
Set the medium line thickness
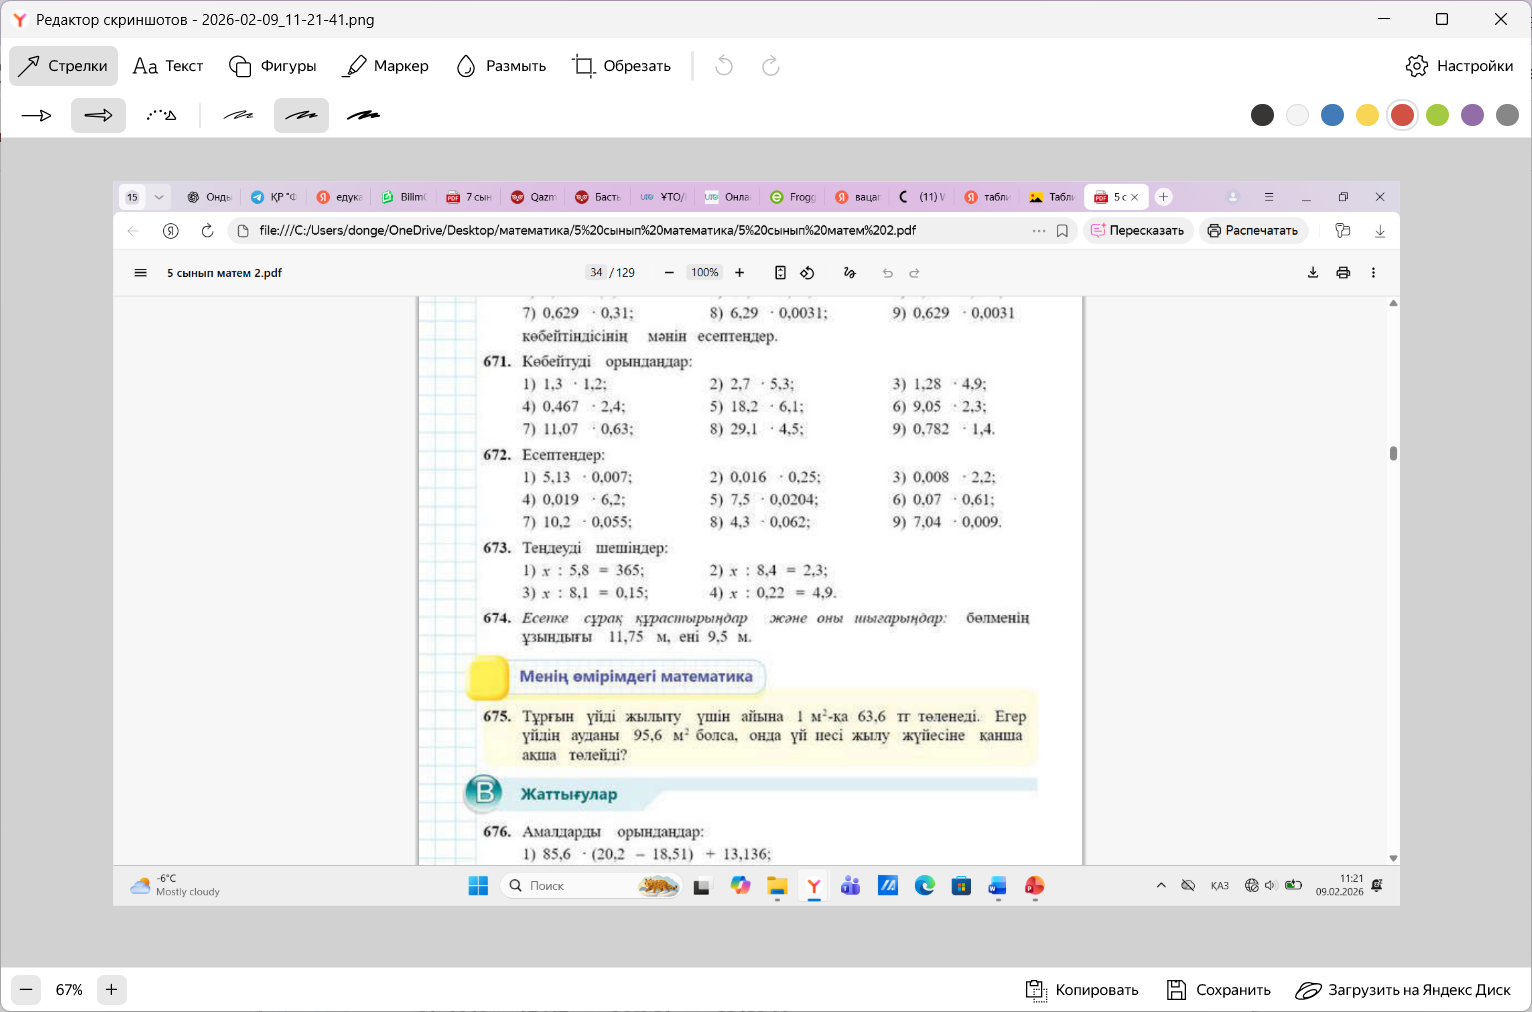[301, 116]
